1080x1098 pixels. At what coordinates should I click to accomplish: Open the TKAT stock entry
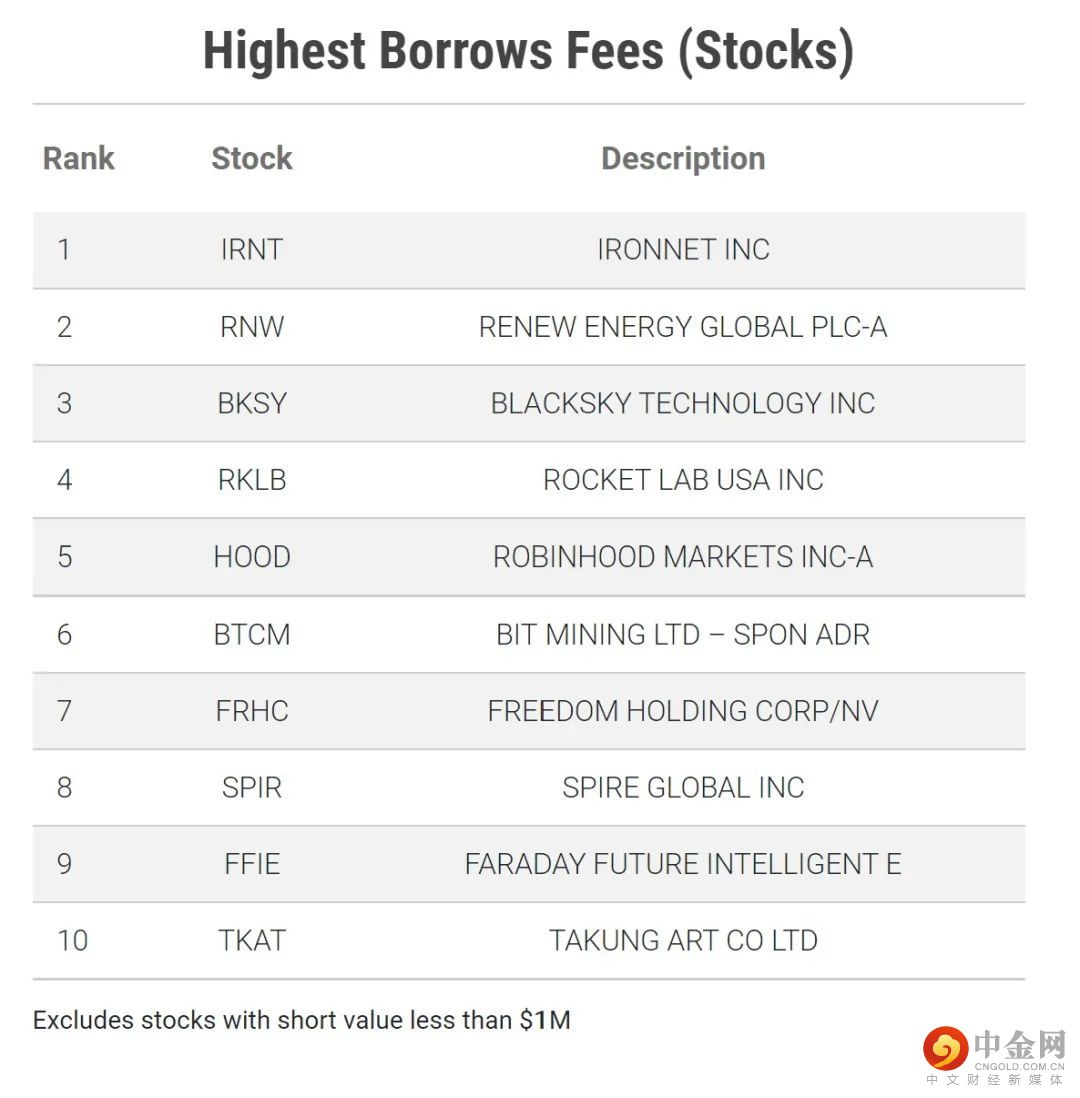(x=252, y=940)
